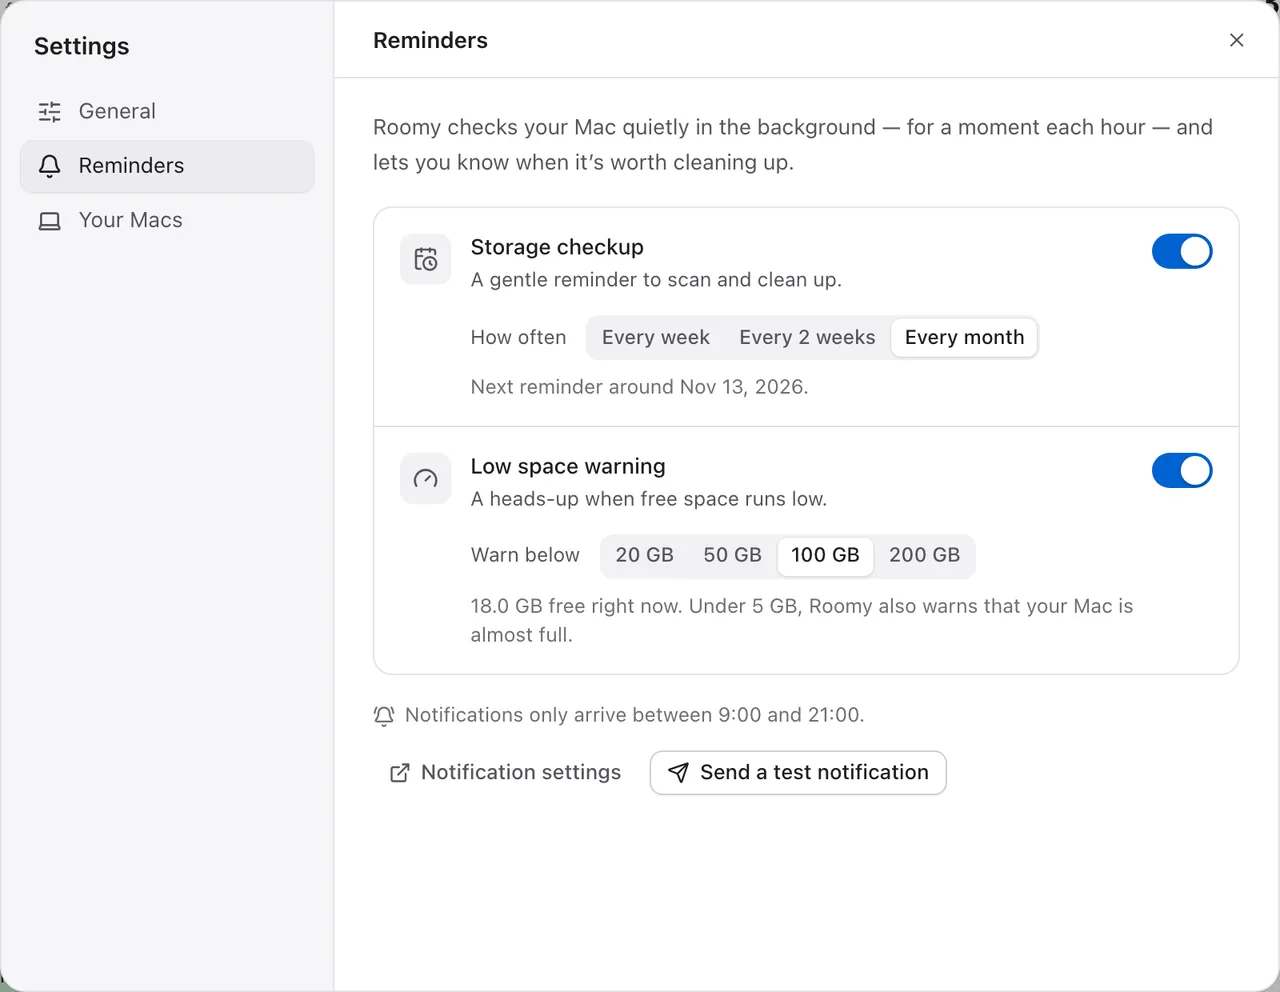Click the external link icon for Notification settings

pos(400,773)
